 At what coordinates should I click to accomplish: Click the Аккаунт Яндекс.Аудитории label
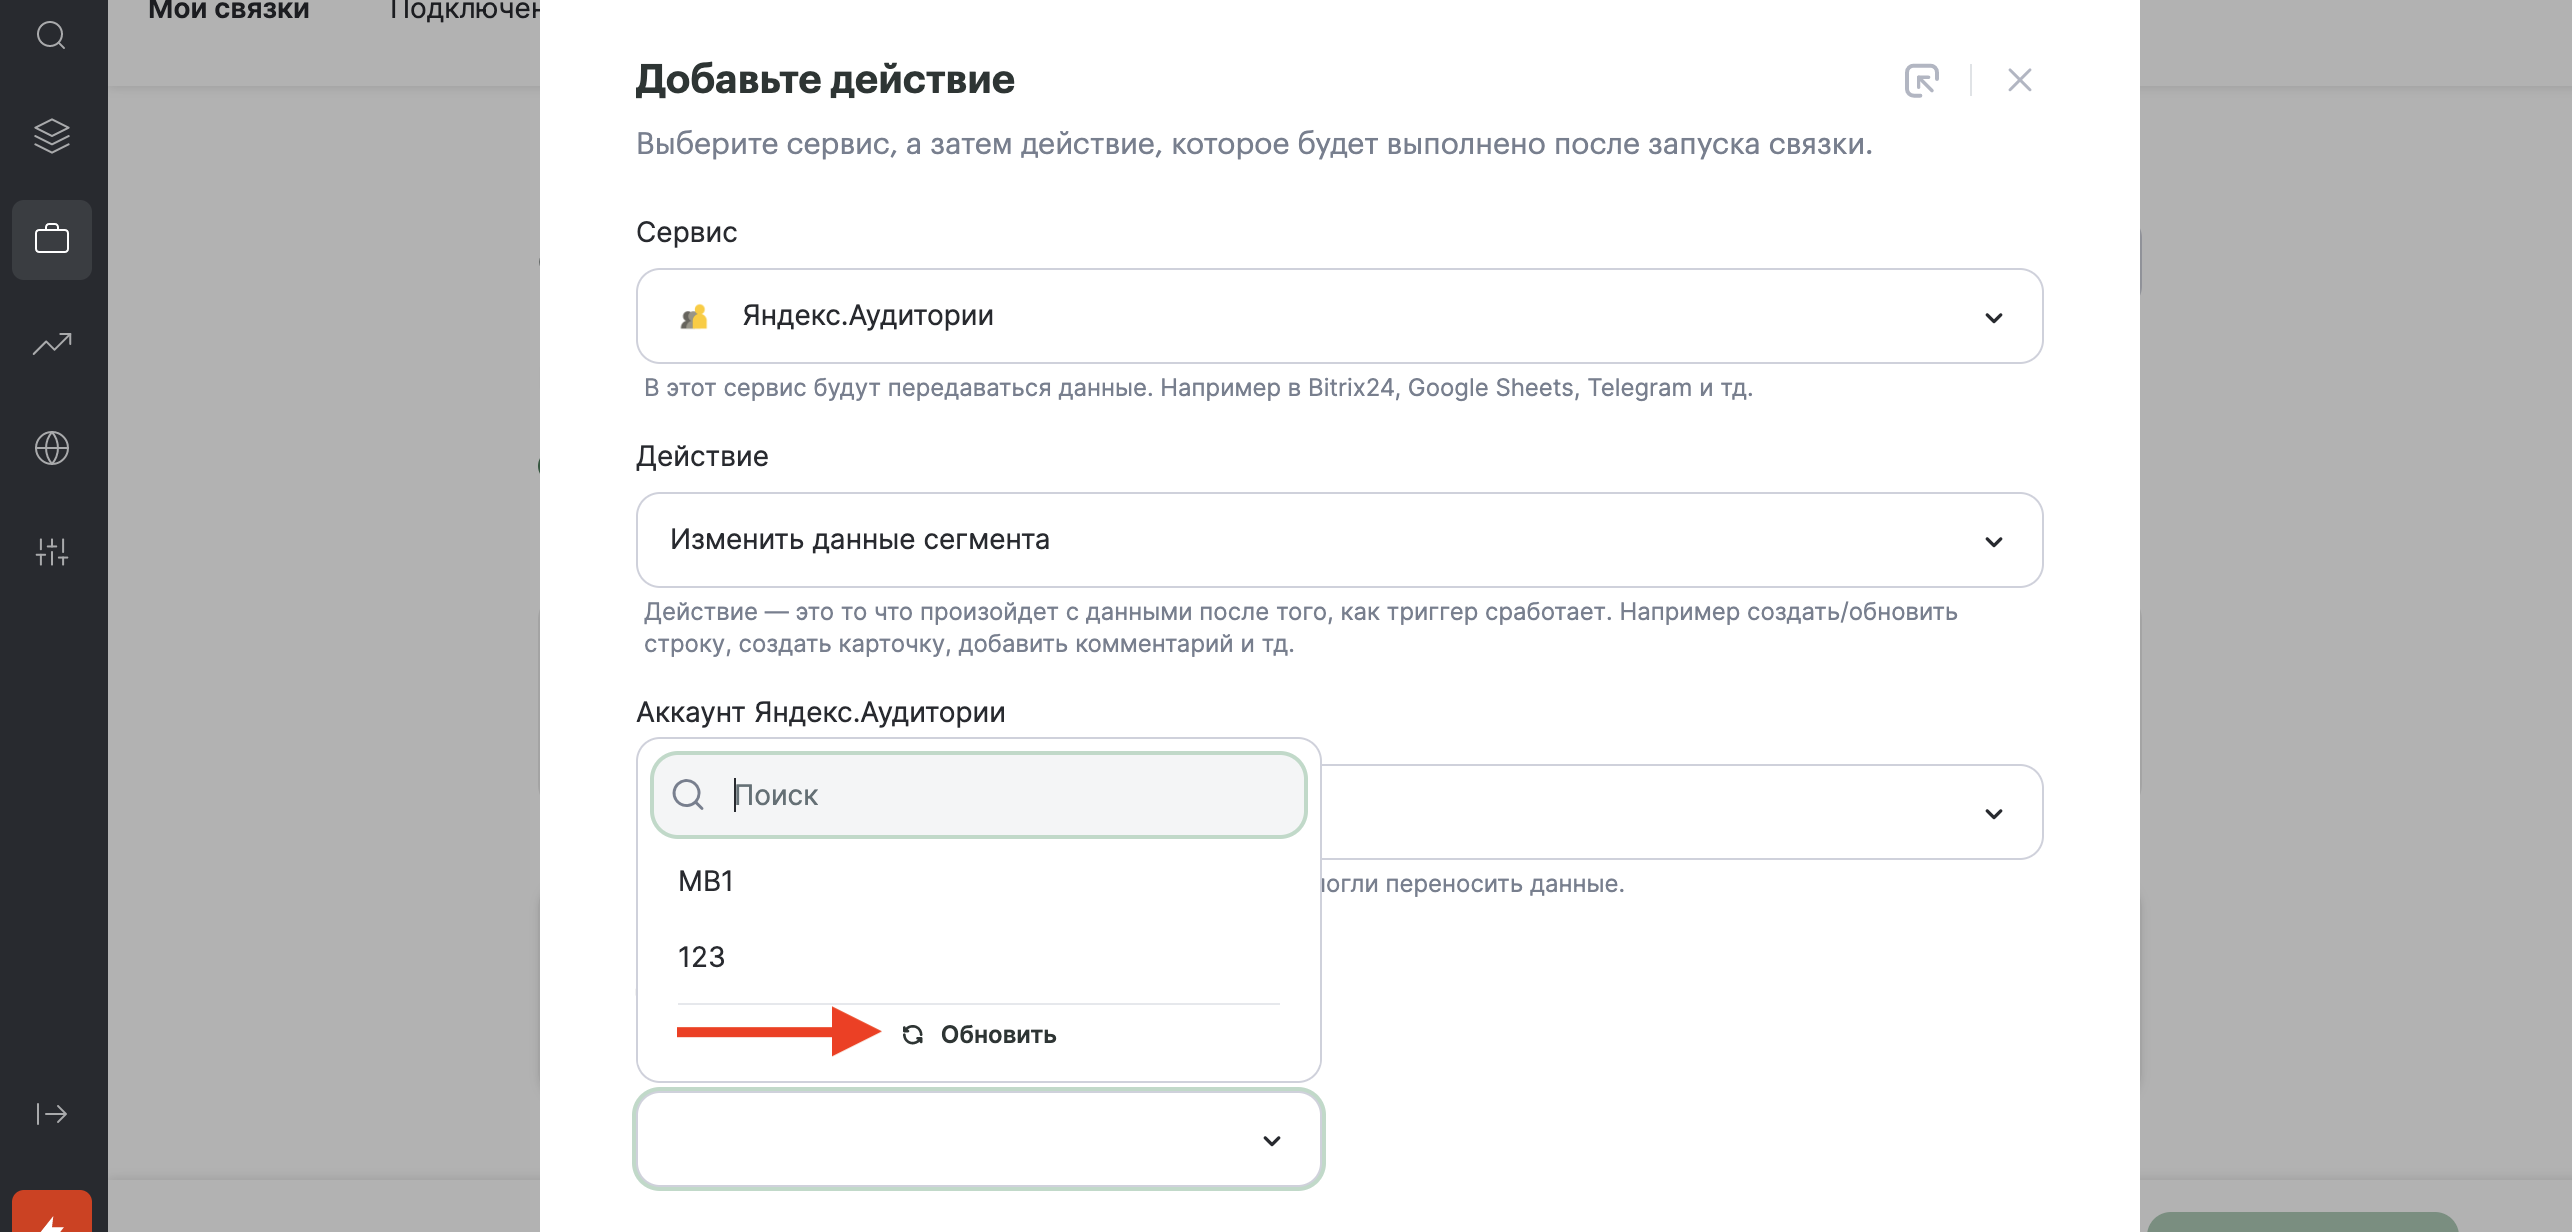[821, 712]
